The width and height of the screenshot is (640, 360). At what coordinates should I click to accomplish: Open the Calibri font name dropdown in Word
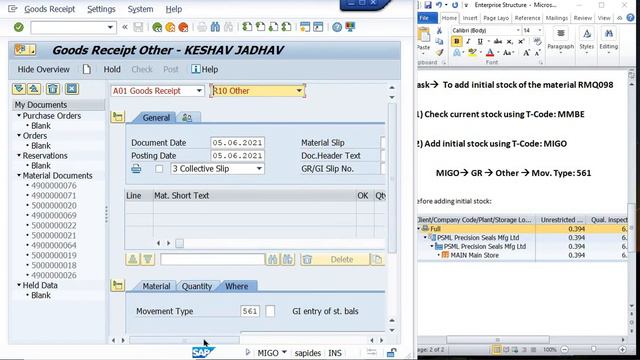(x=518, y=31)
